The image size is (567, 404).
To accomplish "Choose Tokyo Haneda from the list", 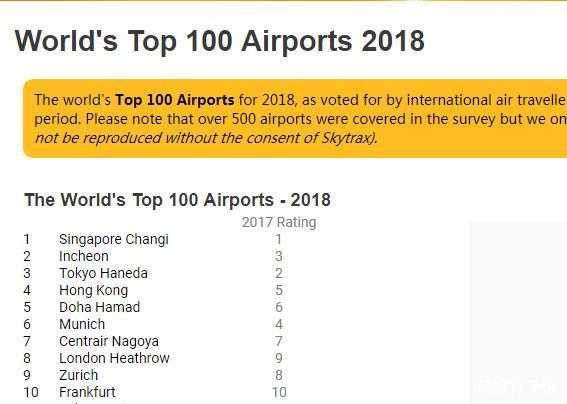I will point(103,273).
